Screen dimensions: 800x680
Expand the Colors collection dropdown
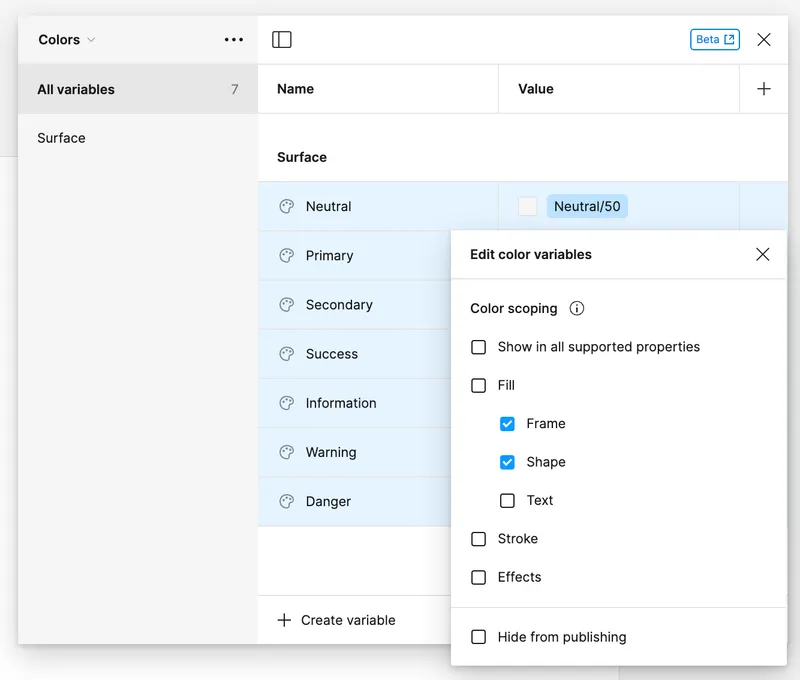pyautogui.click(x=67, y=40)
